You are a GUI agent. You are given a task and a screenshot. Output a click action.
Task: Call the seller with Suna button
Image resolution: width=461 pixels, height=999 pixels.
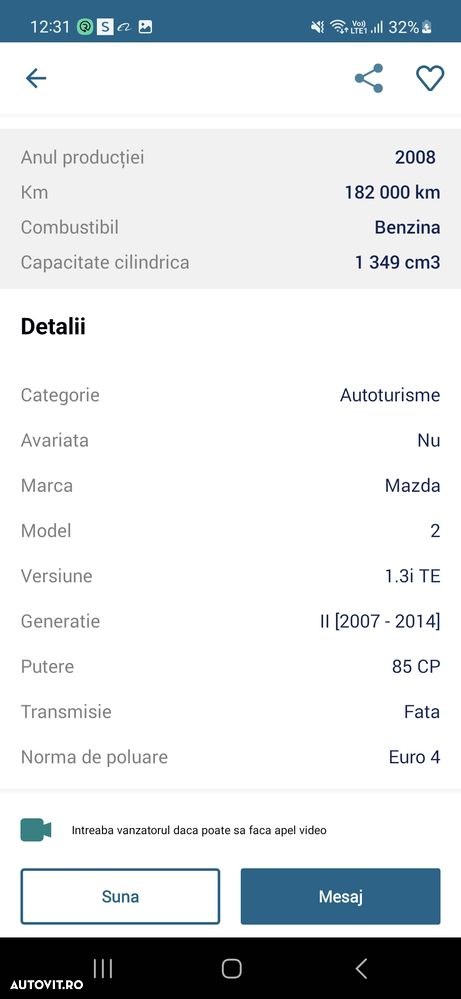point(120,896)
